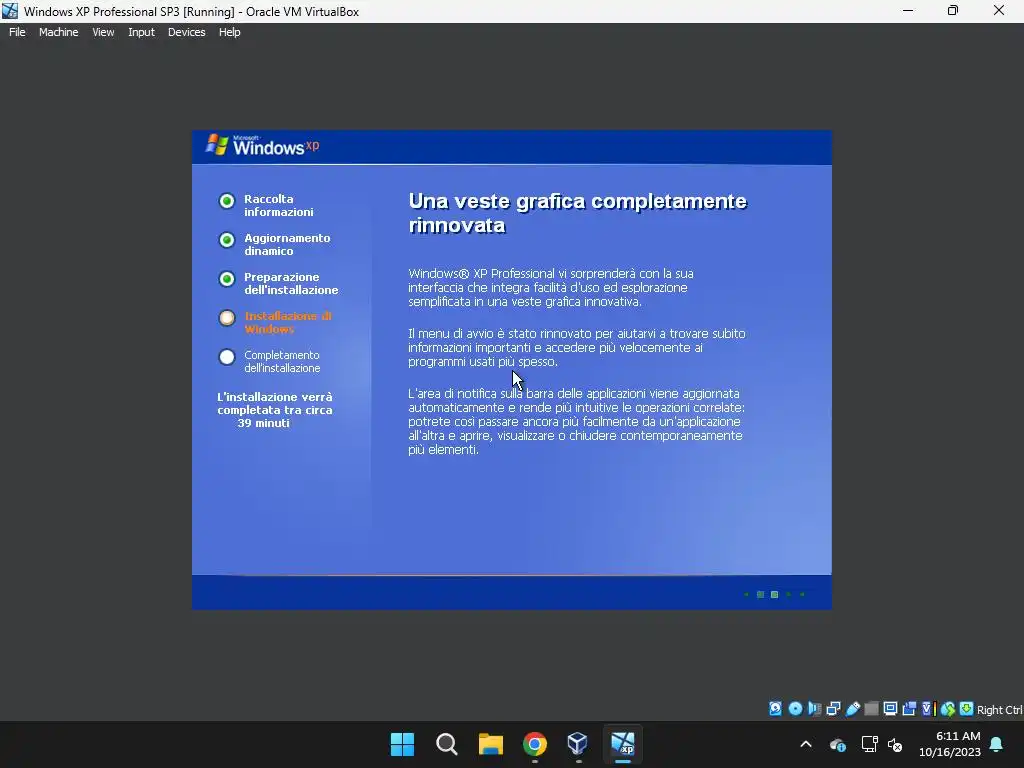Viewport: 1024px width, 768px height.
Task: Open File Explorer from the taskbar
Action: click(x=490, y=744)
